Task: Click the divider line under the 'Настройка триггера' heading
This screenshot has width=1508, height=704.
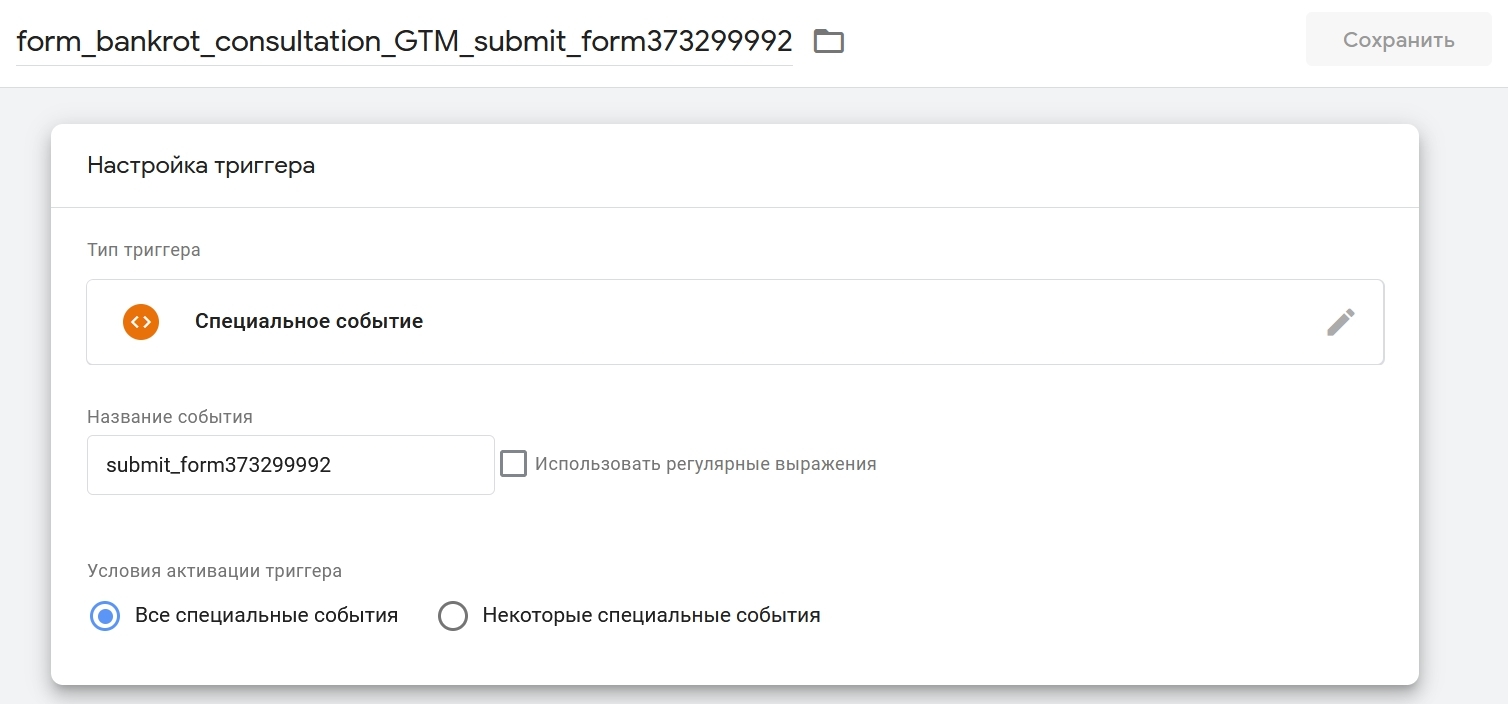Action: pyautogui.click(x=735, y=208)
